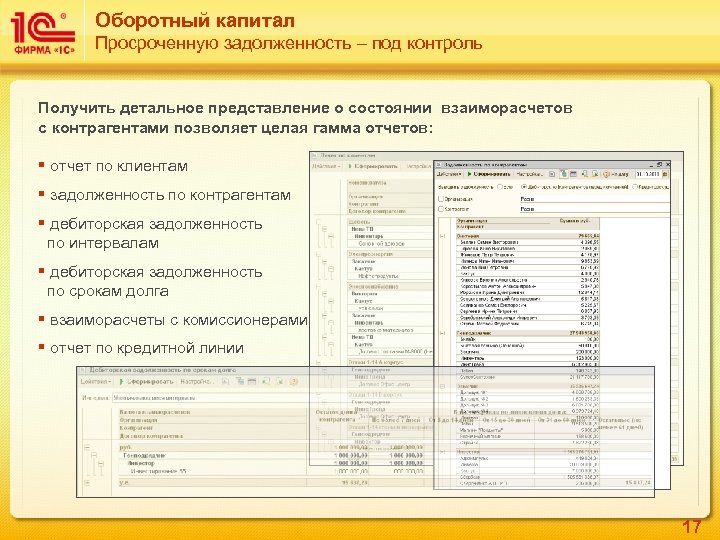
Task: Click the slide title Оборотный капитал
Action: pos(195,20)
